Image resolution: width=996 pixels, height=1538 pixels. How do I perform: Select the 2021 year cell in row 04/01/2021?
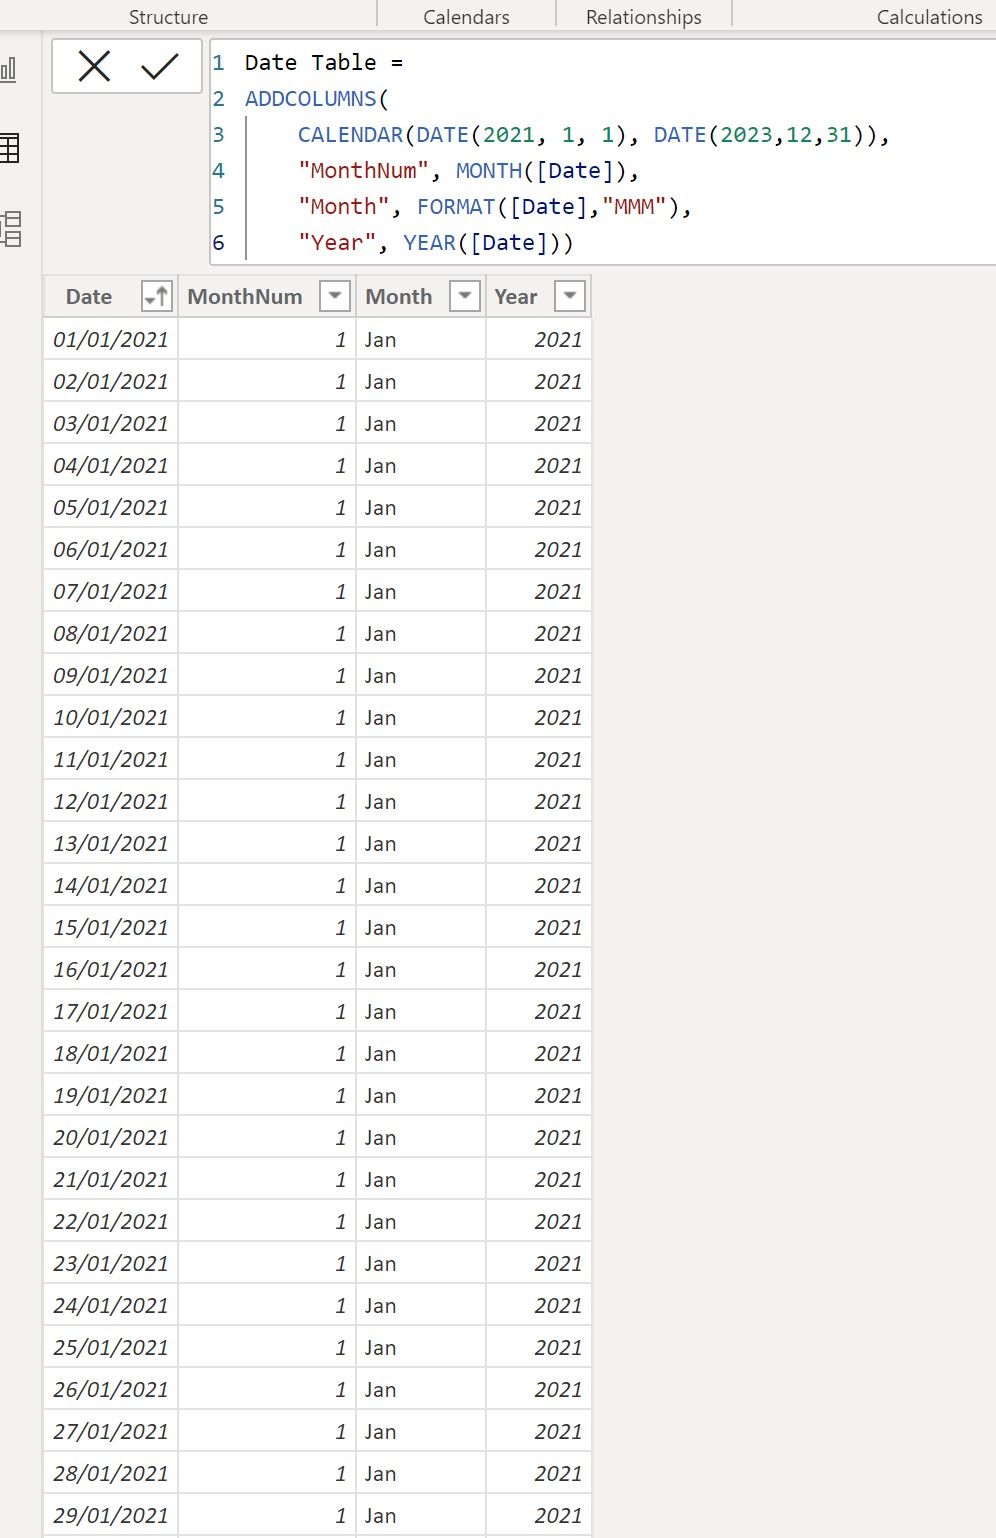point(539,465)
